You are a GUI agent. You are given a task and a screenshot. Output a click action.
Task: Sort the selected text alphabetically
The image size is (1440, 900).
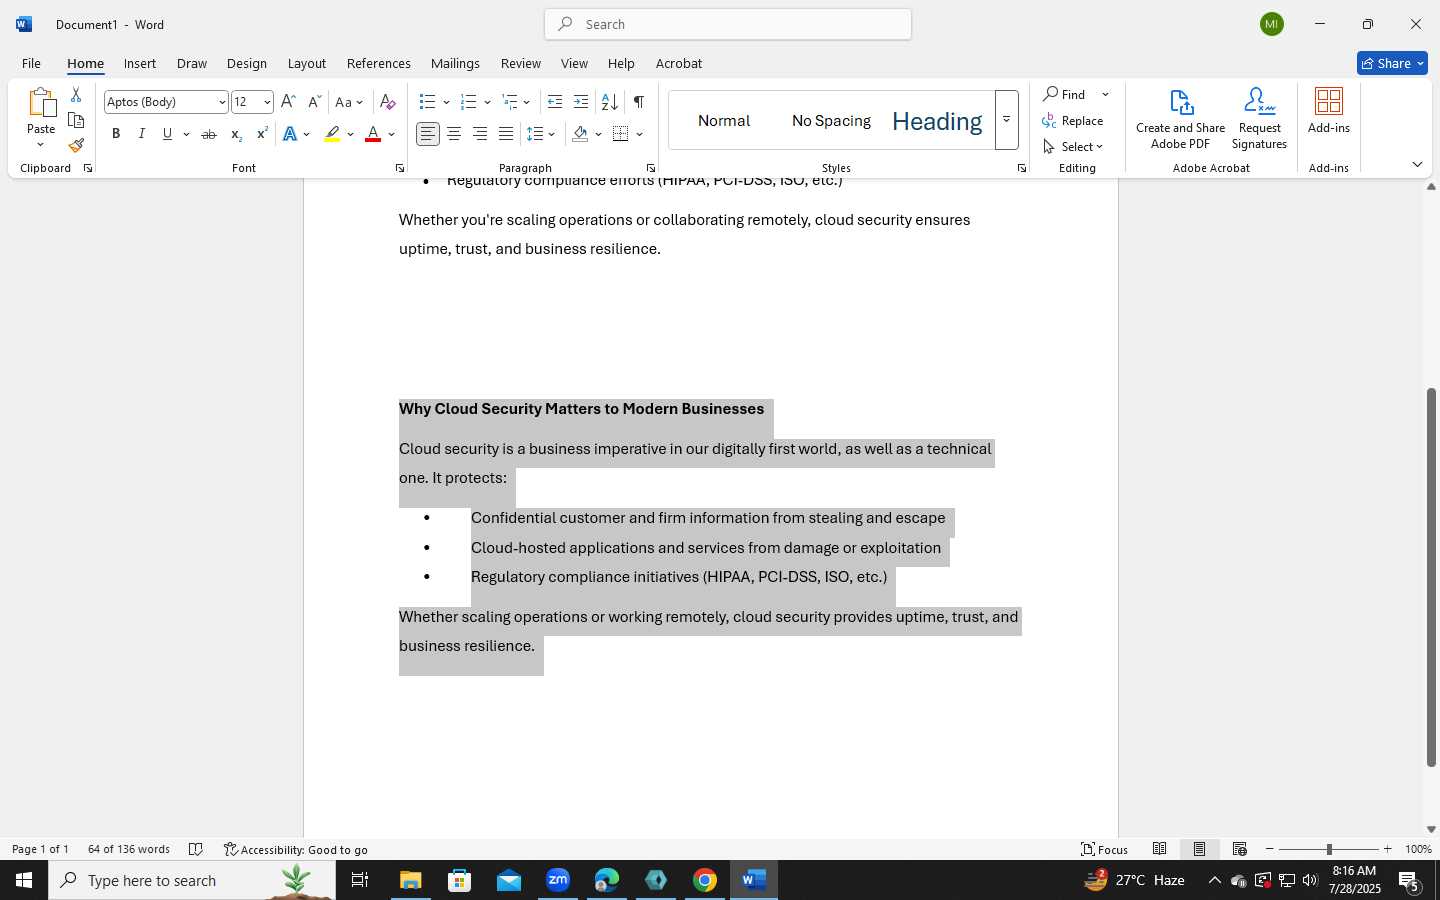click(609, 102)
